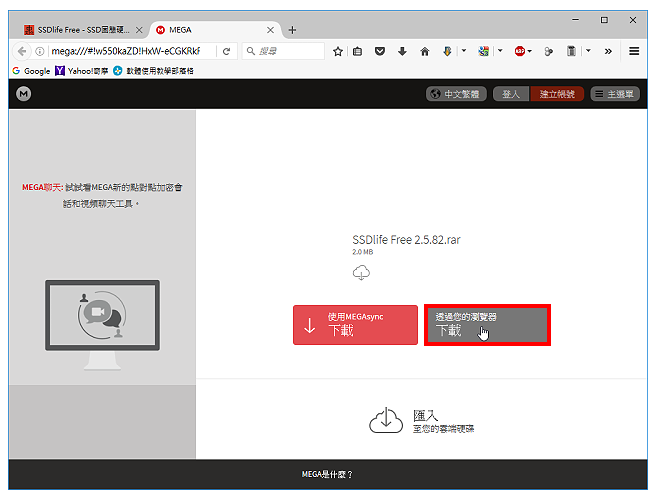Click the 建立帳號 create account button
This screenshot has height=498, width=653.
[556, 94]
